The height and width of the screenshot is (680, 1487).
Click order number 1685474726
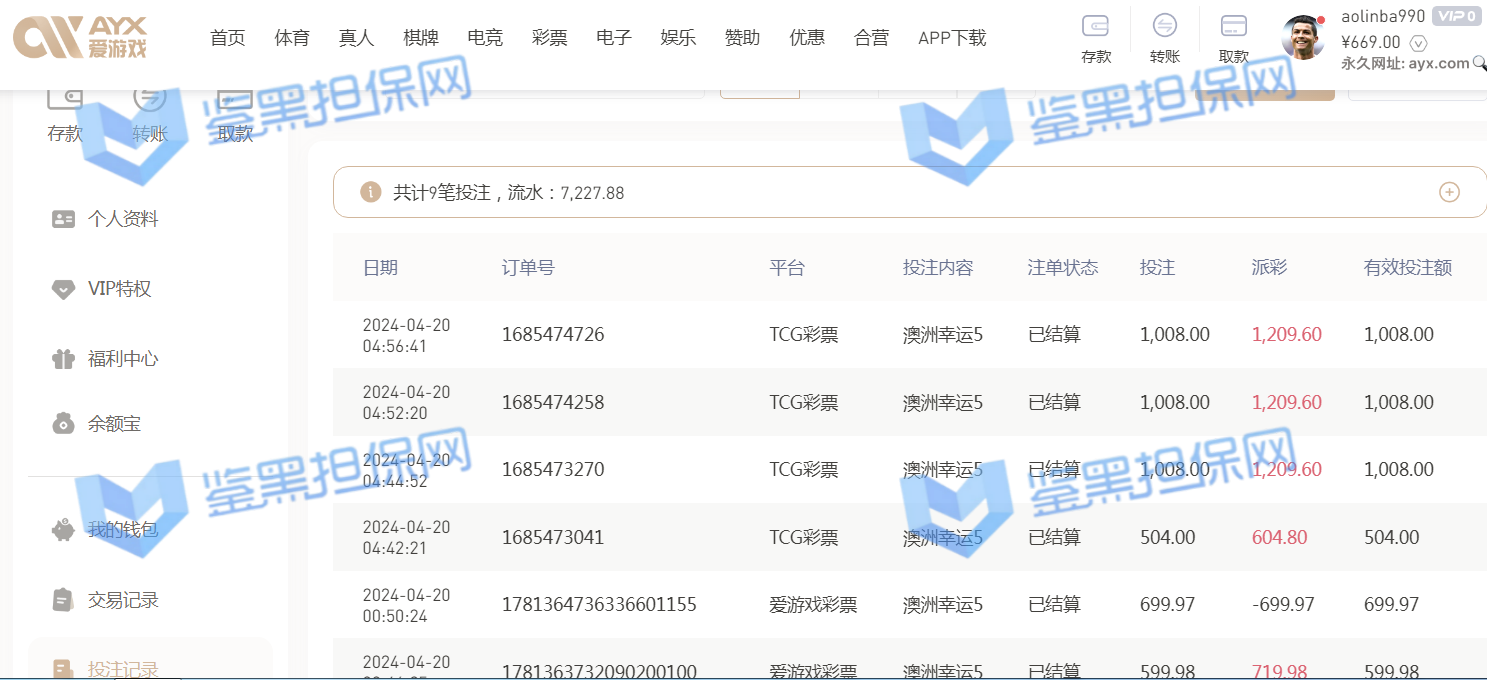tap(553, 335)
